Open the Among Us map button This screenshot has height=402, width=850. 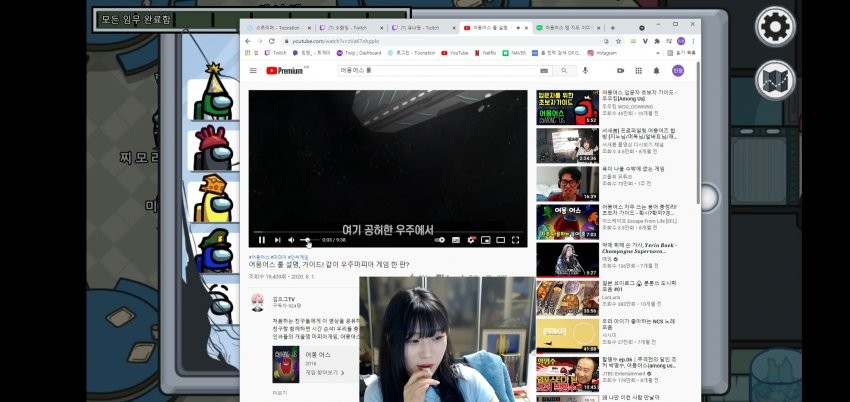click(x=775, y=80)
